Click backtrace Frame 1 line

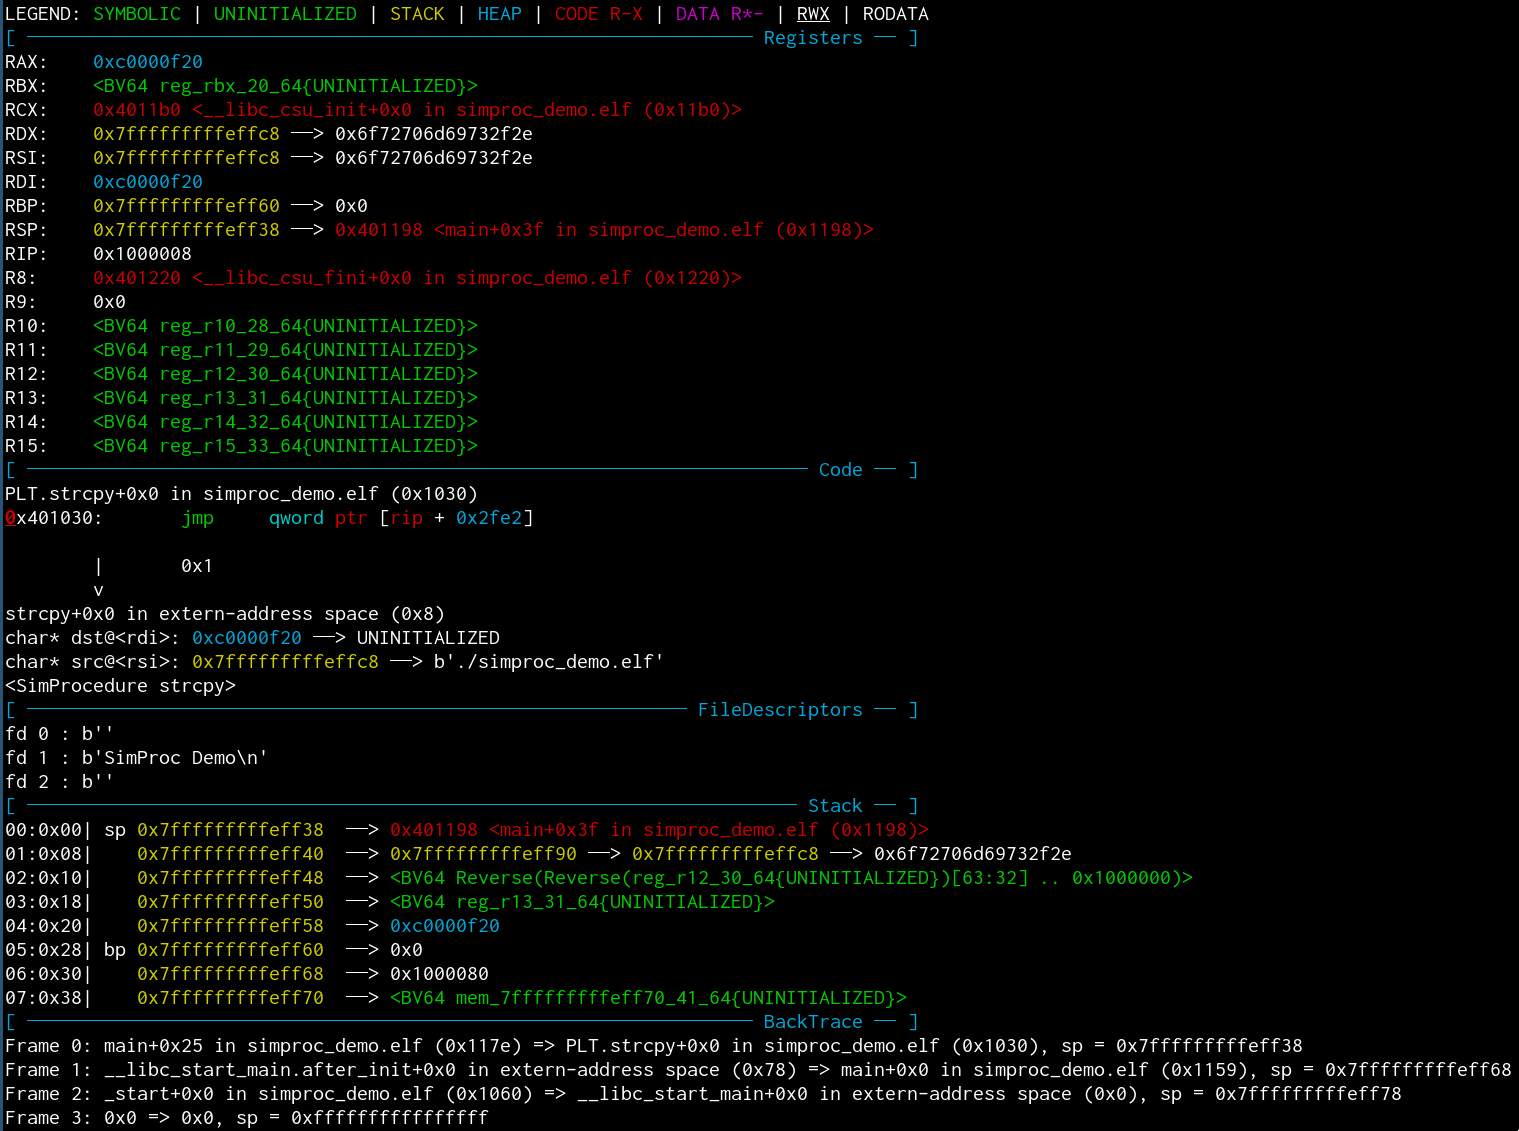tap(758, 1070)
